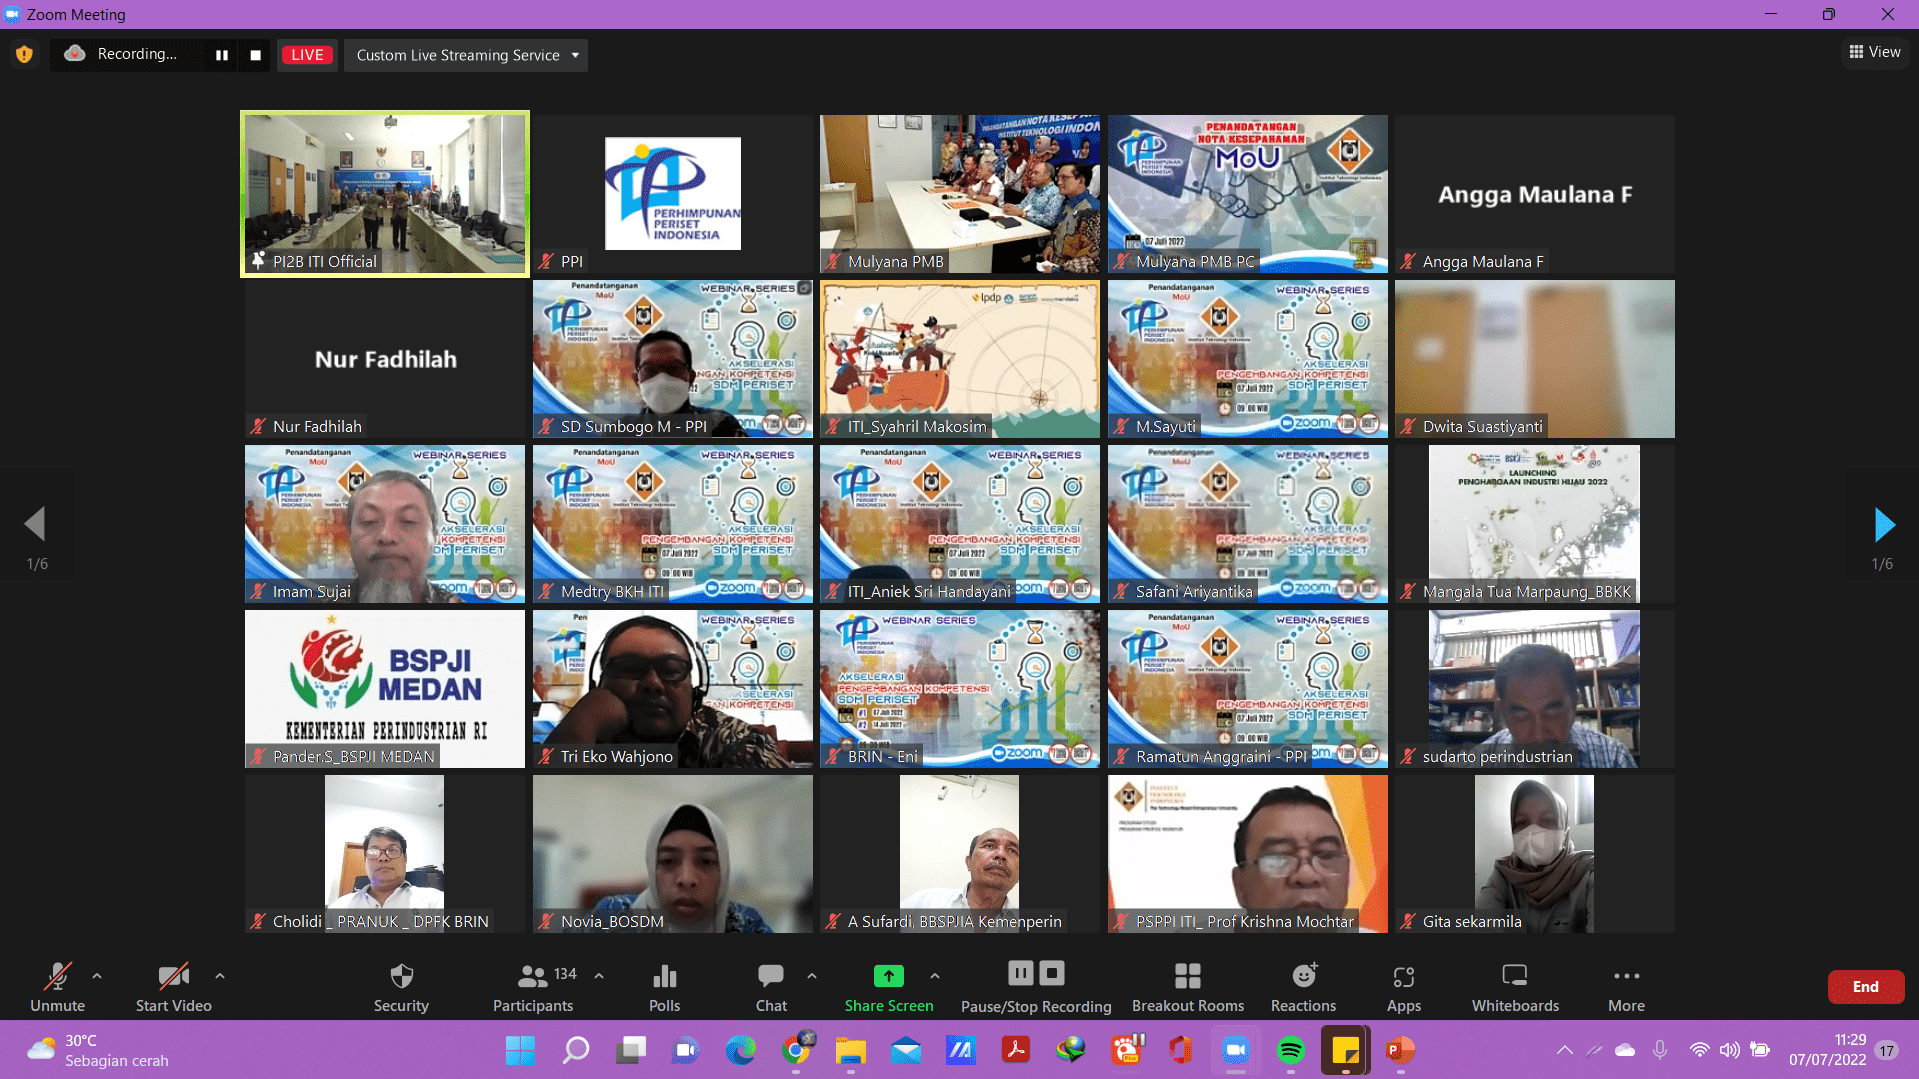Open Whiteboards
Screen dimensions: 1919x1079
[1514, 986]
